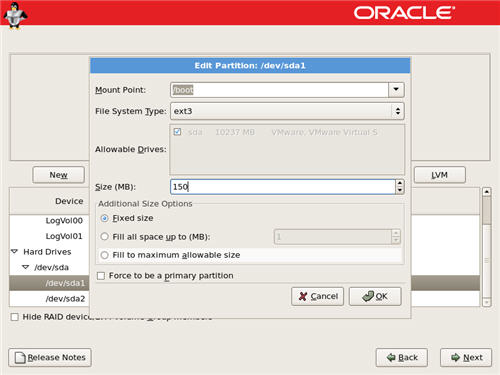Open the Release Notes button
Screen dimensions: 500x375
(x=50, y=358)
